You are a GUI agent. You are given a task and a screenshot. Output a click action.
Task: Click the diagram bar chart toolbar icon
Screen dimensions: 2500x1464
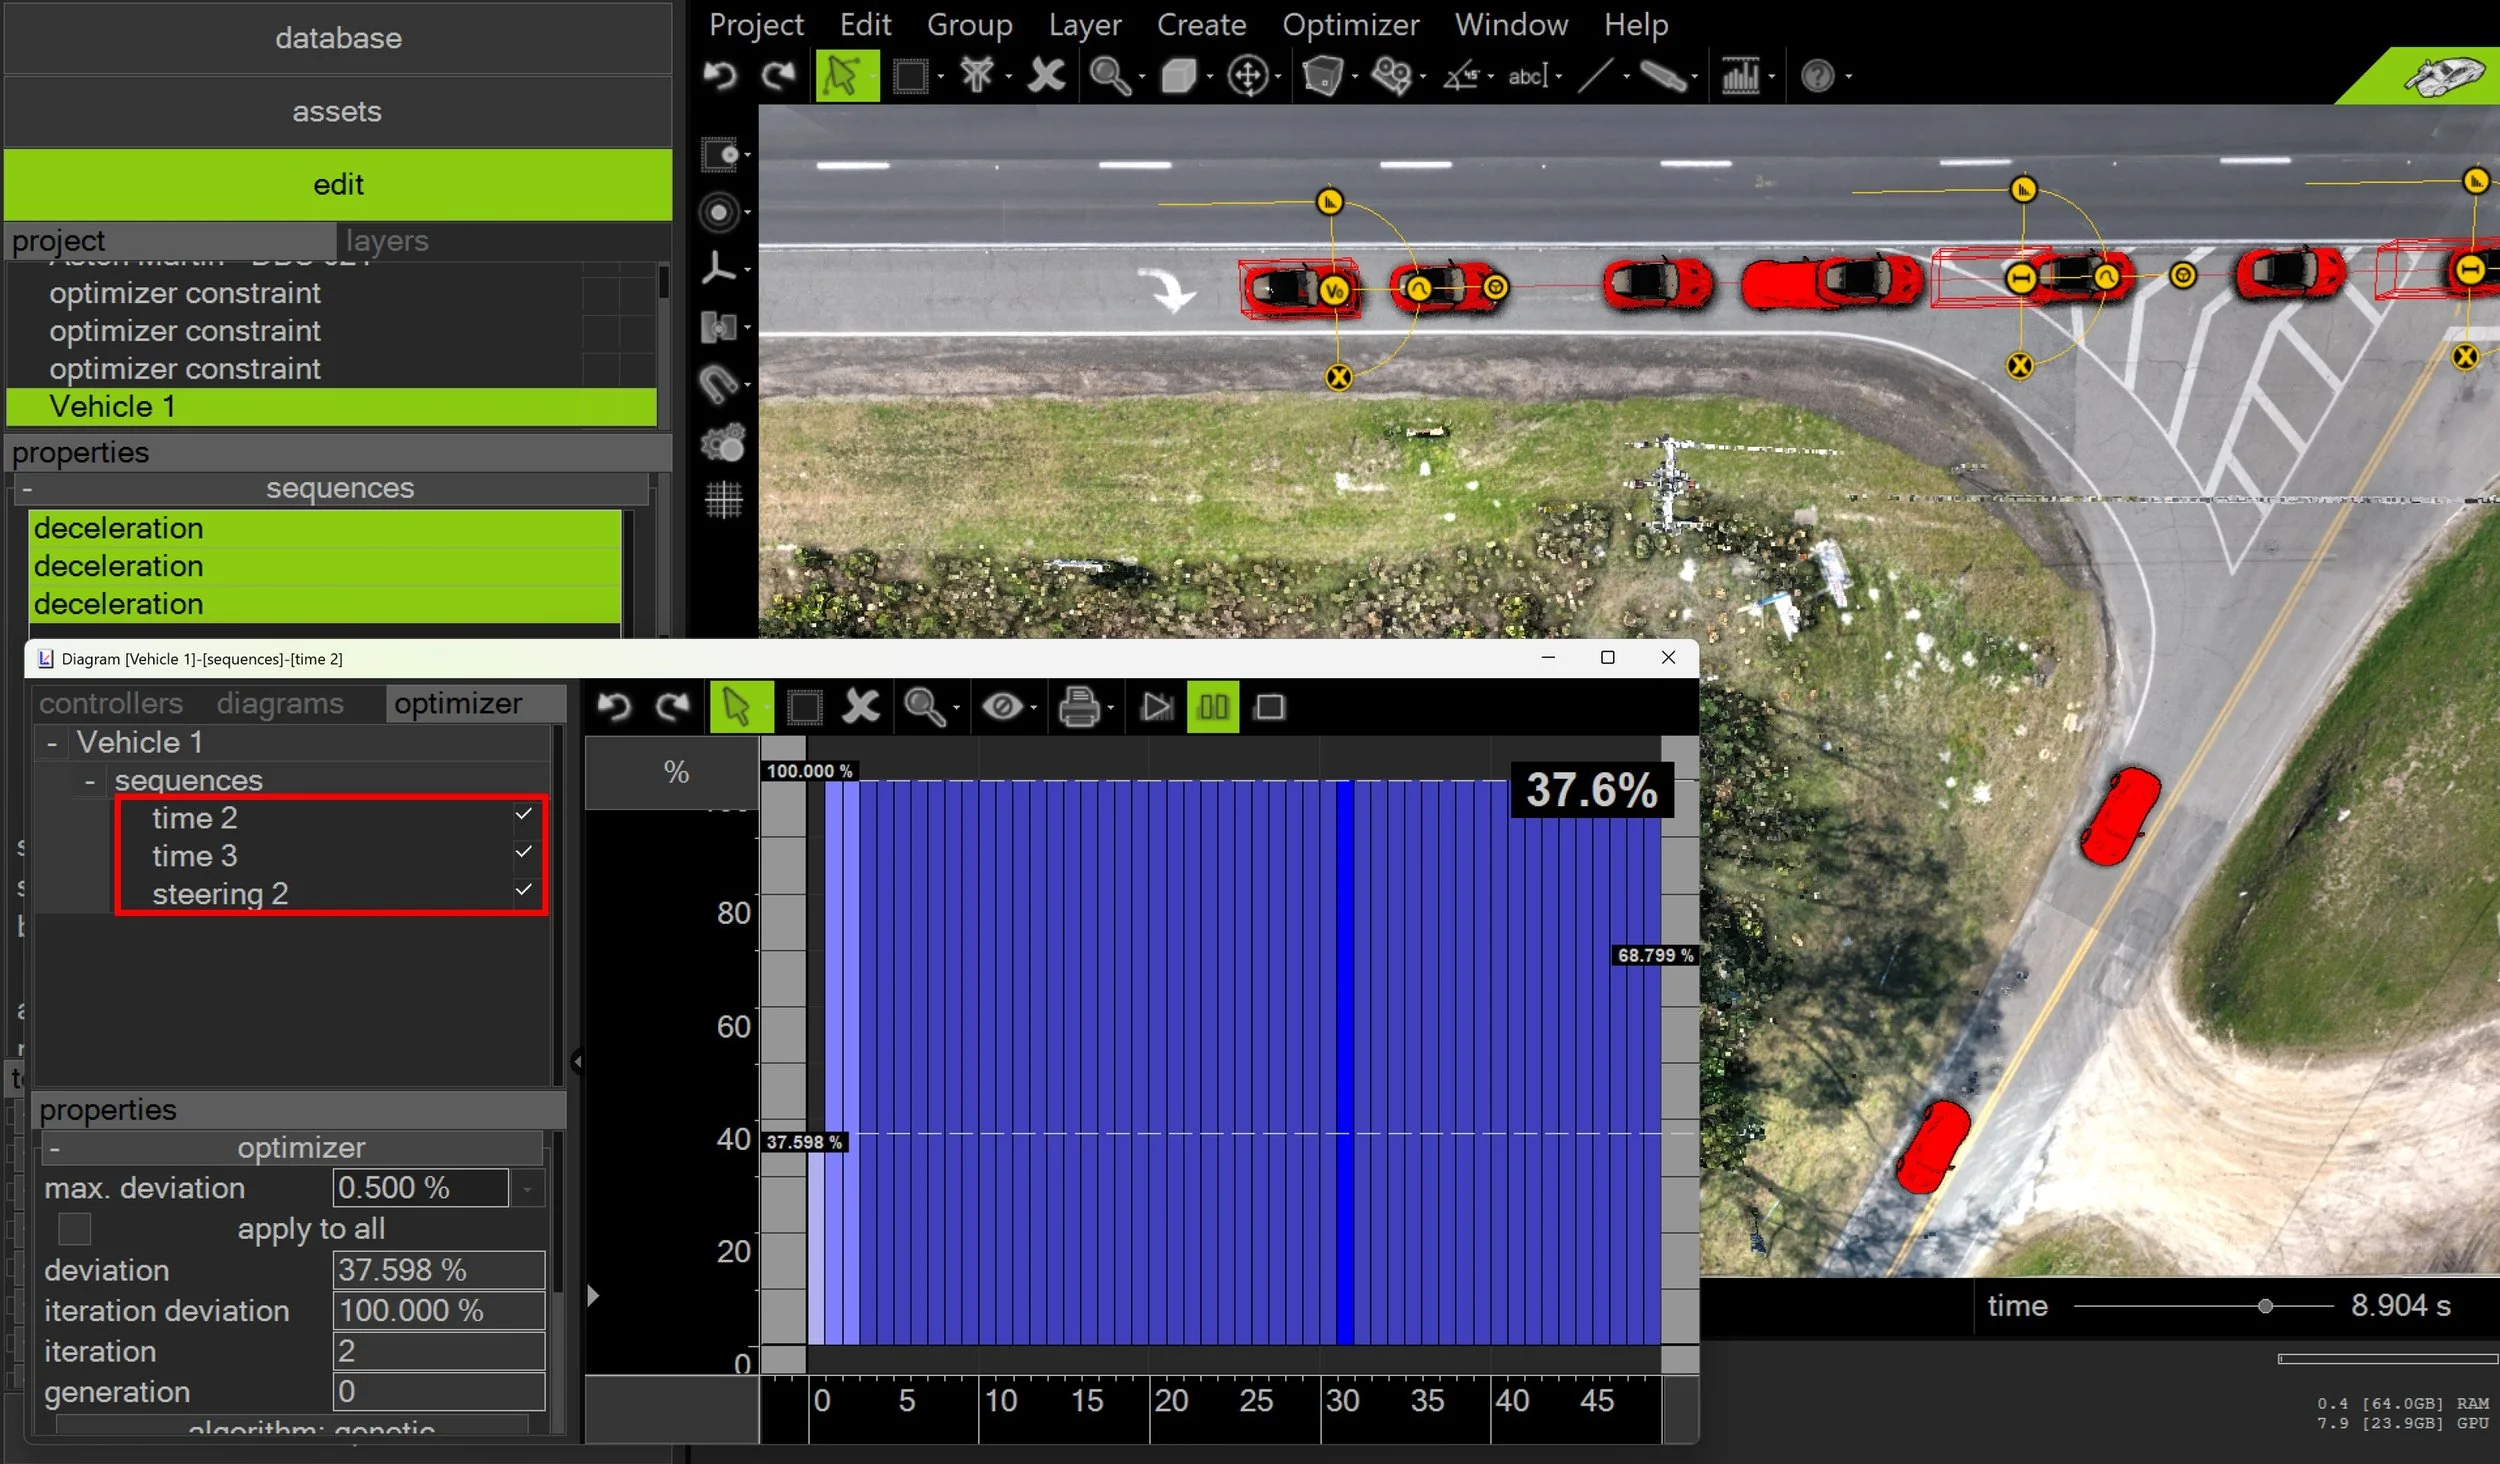tap(1740, 75)
